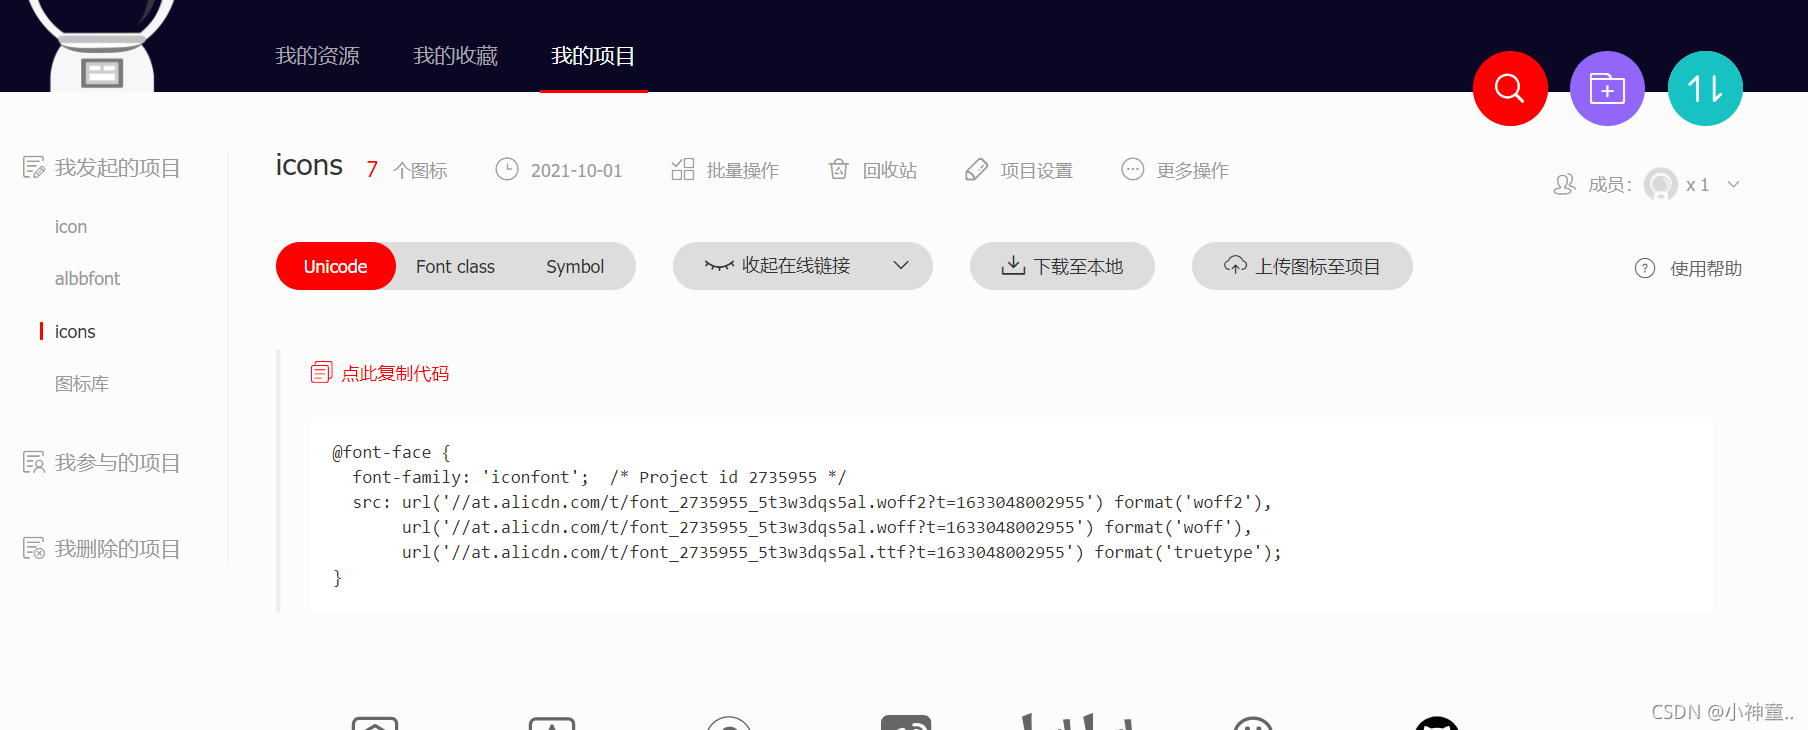Viewport: 1808px width, 730px height.
Task: Switch to Font class format
Action: coord(455,266)
